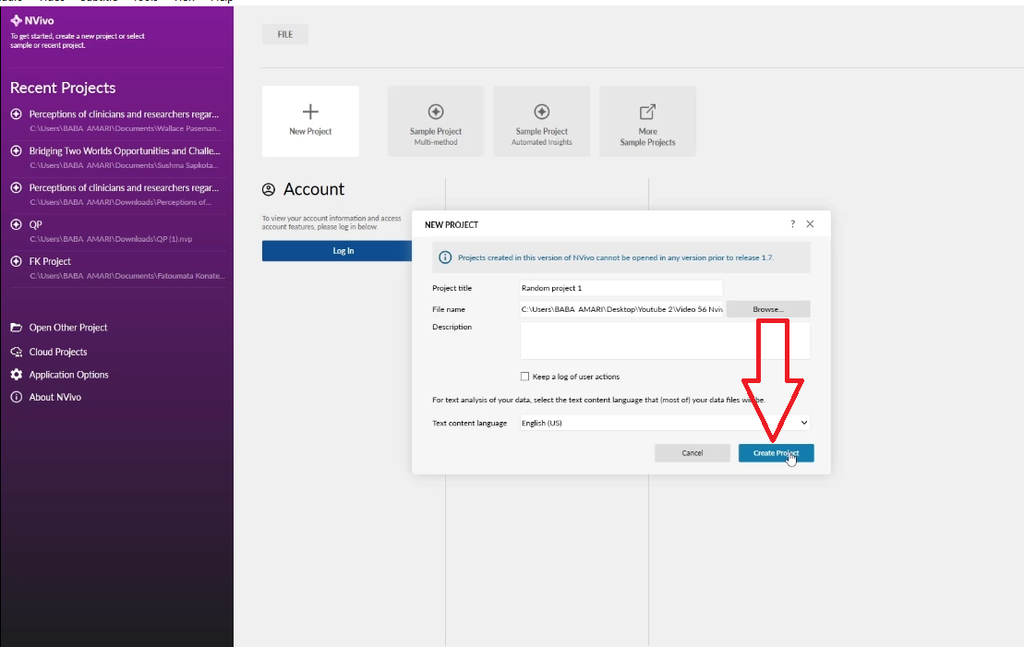Open the QP recent project
The height and width of the screenshot is (647, 1024).
coord(117,230)
